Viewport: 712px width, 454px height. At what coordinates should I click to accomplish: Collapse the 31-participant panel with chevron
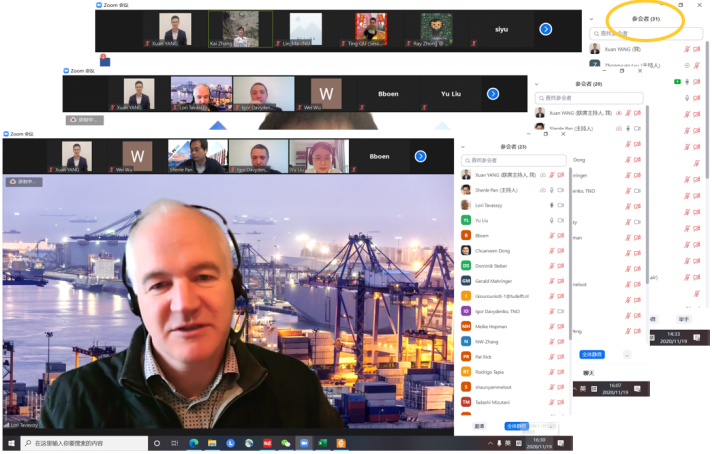[x=591, y=19]
